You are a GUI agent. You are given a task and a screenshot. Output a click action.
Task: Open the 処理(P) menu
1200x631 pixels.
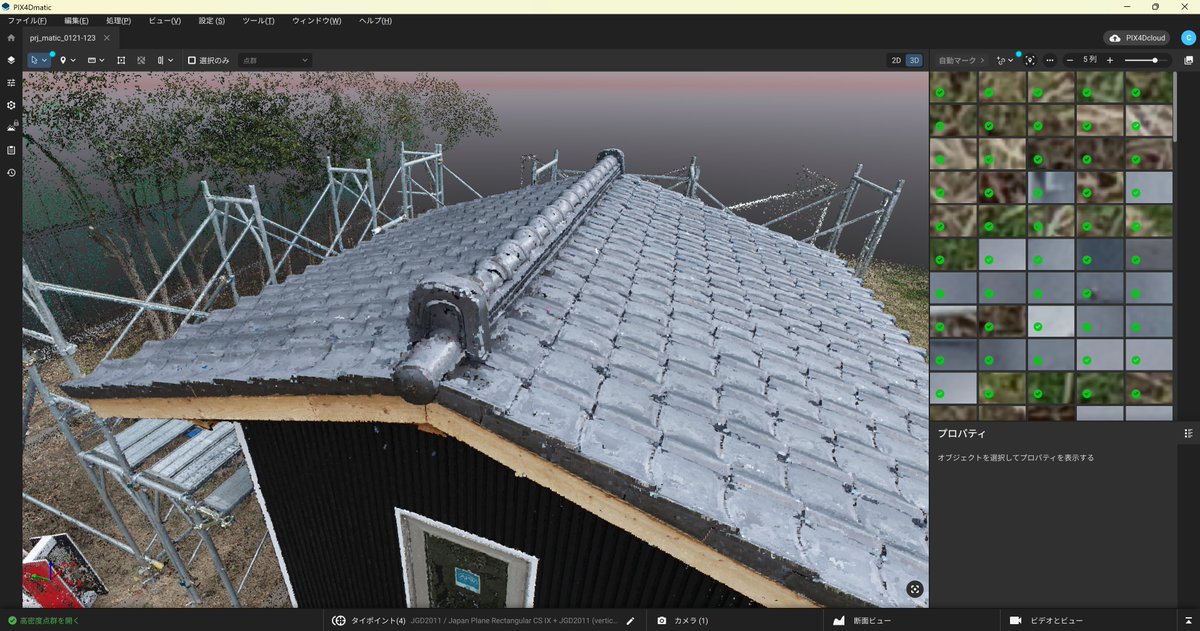click(118, 21)
